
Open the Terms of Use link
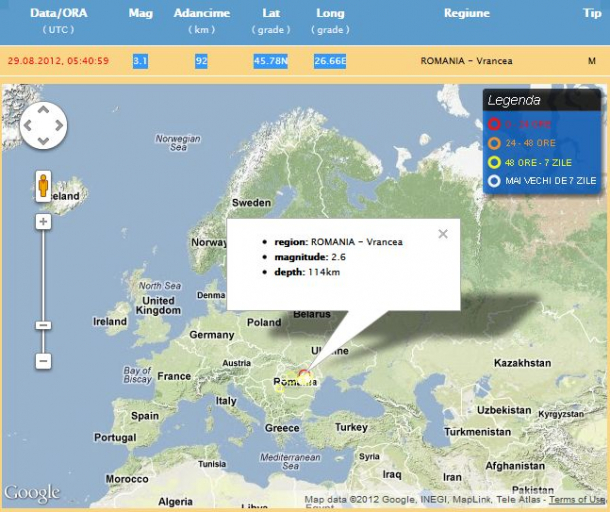(576, 500)
